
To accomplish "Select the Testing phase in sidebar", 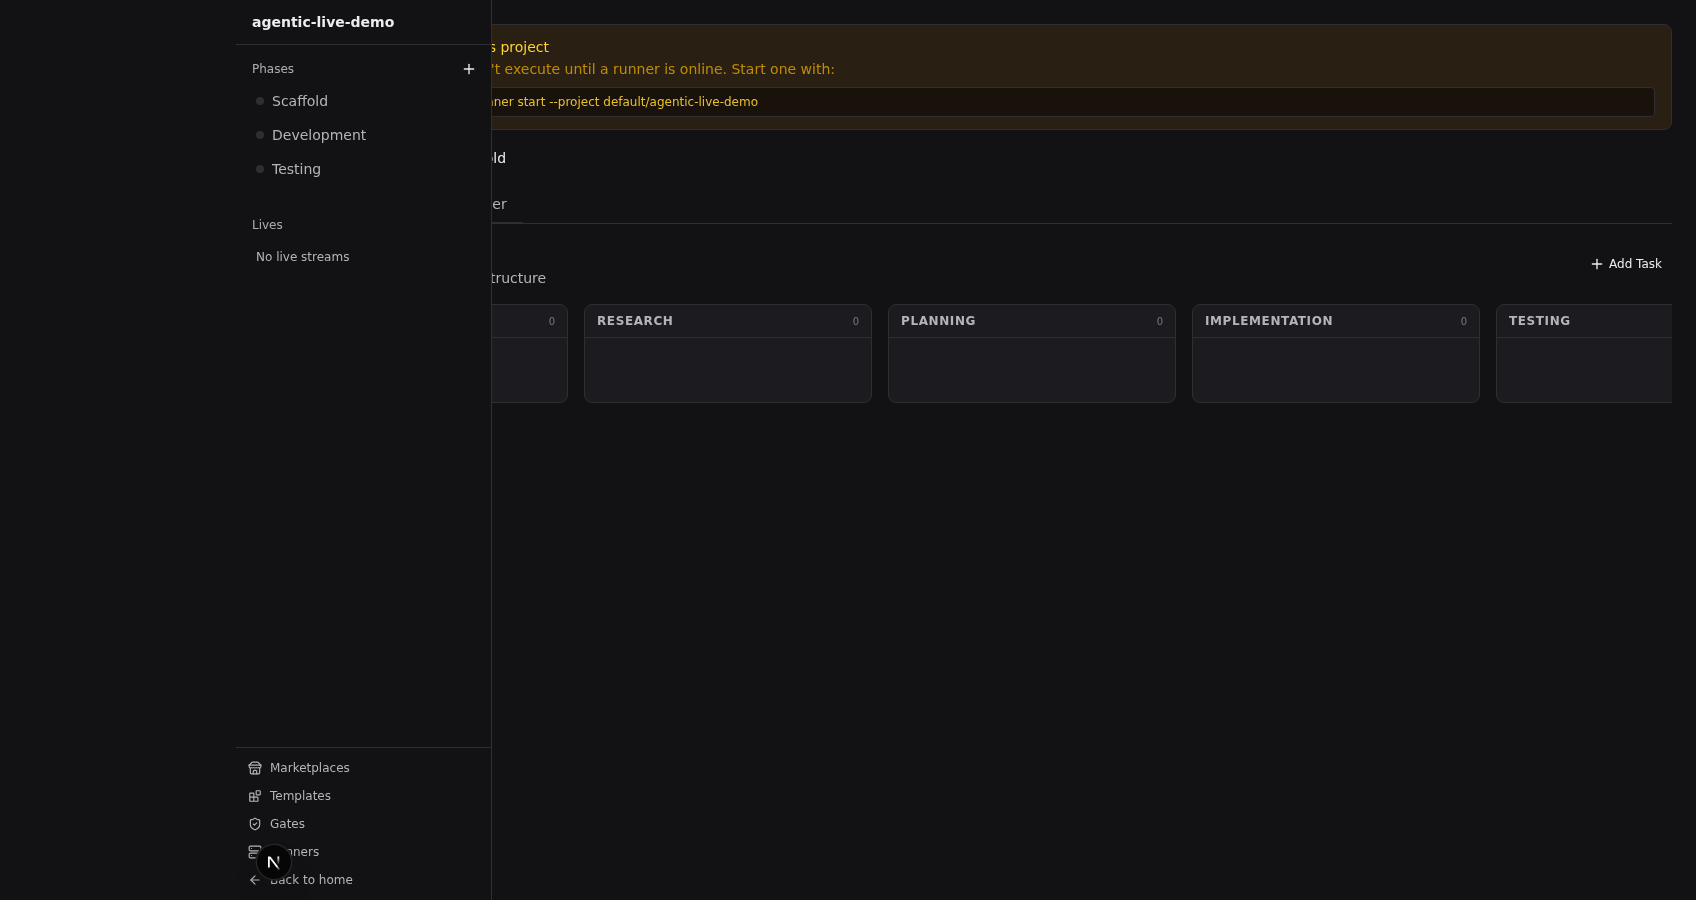I will click(x=296, y=169).
